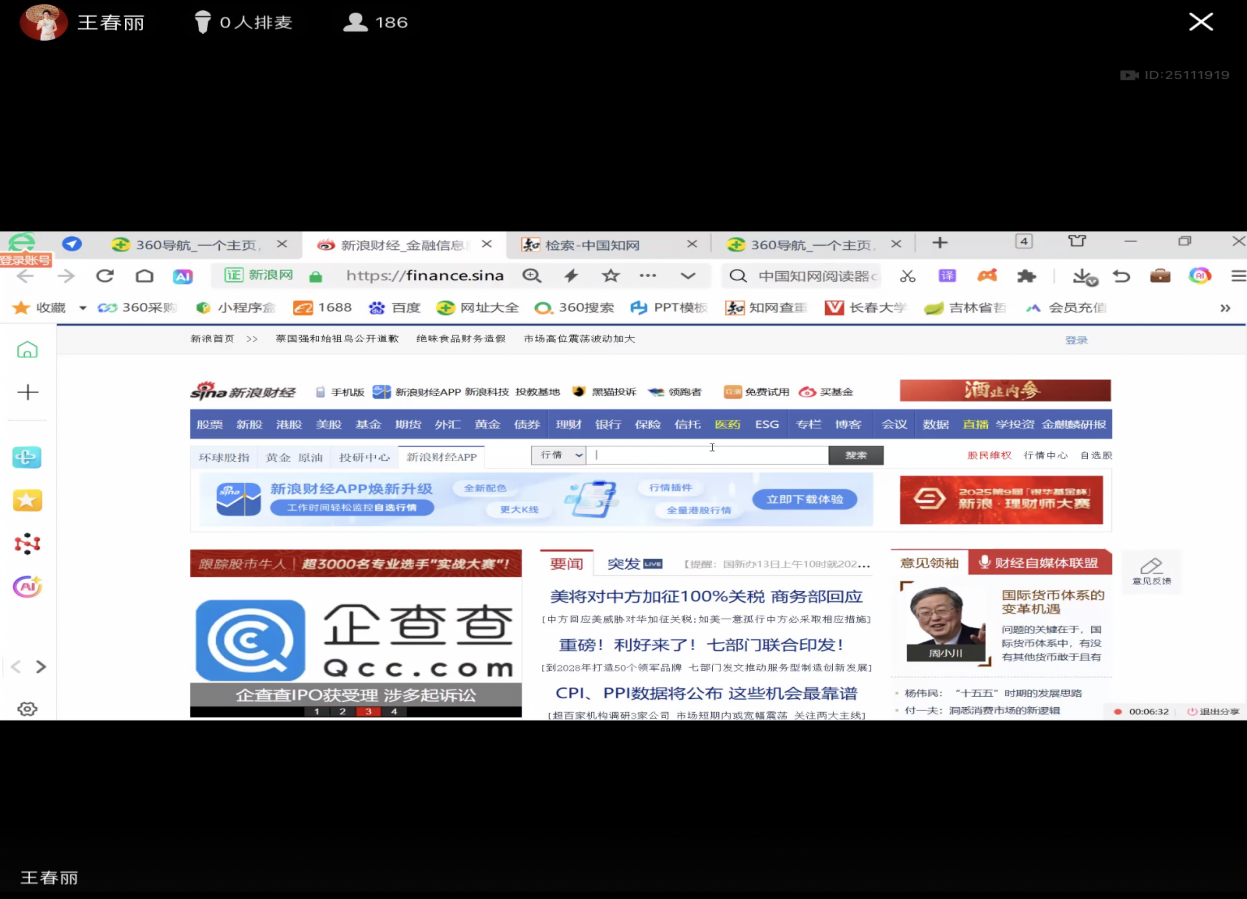Screen dimensions: 1247x899
Task: Select the 突发 news tab
Action: (x=624, y=564)
